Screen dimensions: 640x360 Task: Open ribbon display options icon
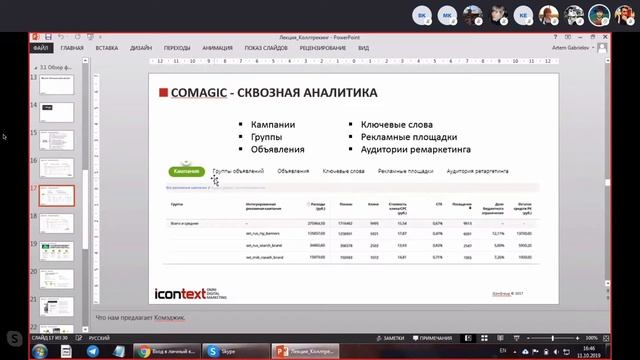568,37
